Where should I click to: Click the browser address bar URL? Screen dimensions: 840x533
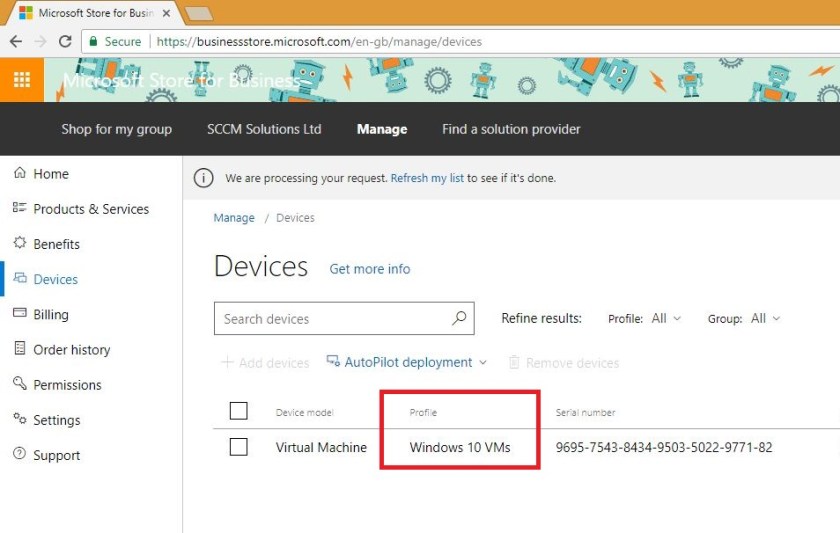click(x=319, y=41)
